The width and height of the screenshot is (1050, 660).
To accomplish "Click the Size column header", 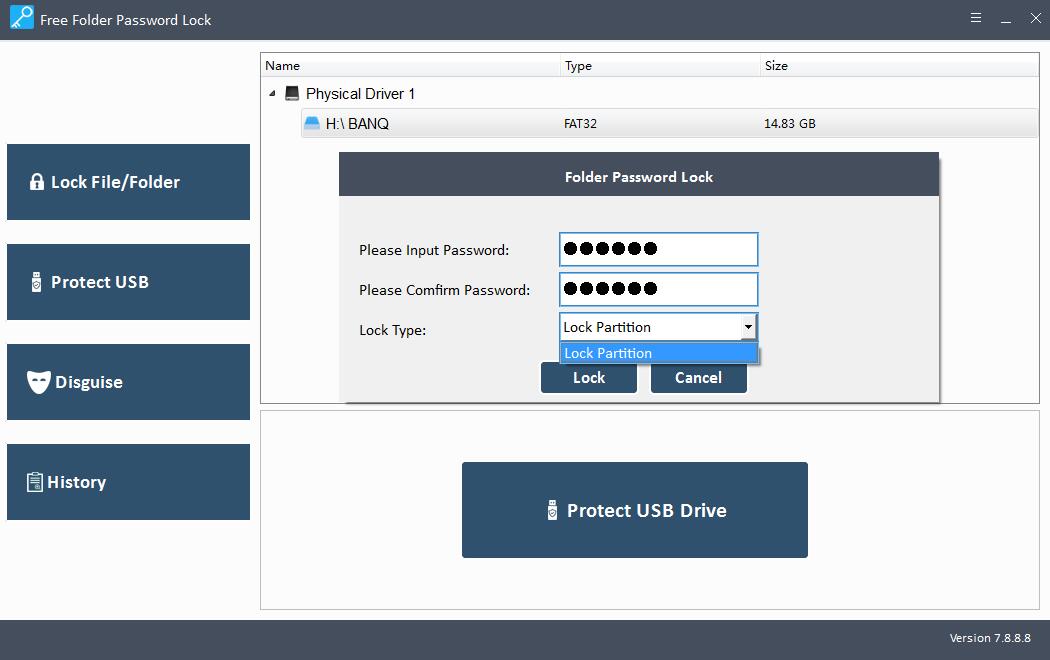I will pyautogui.click(x=777, y=65).
